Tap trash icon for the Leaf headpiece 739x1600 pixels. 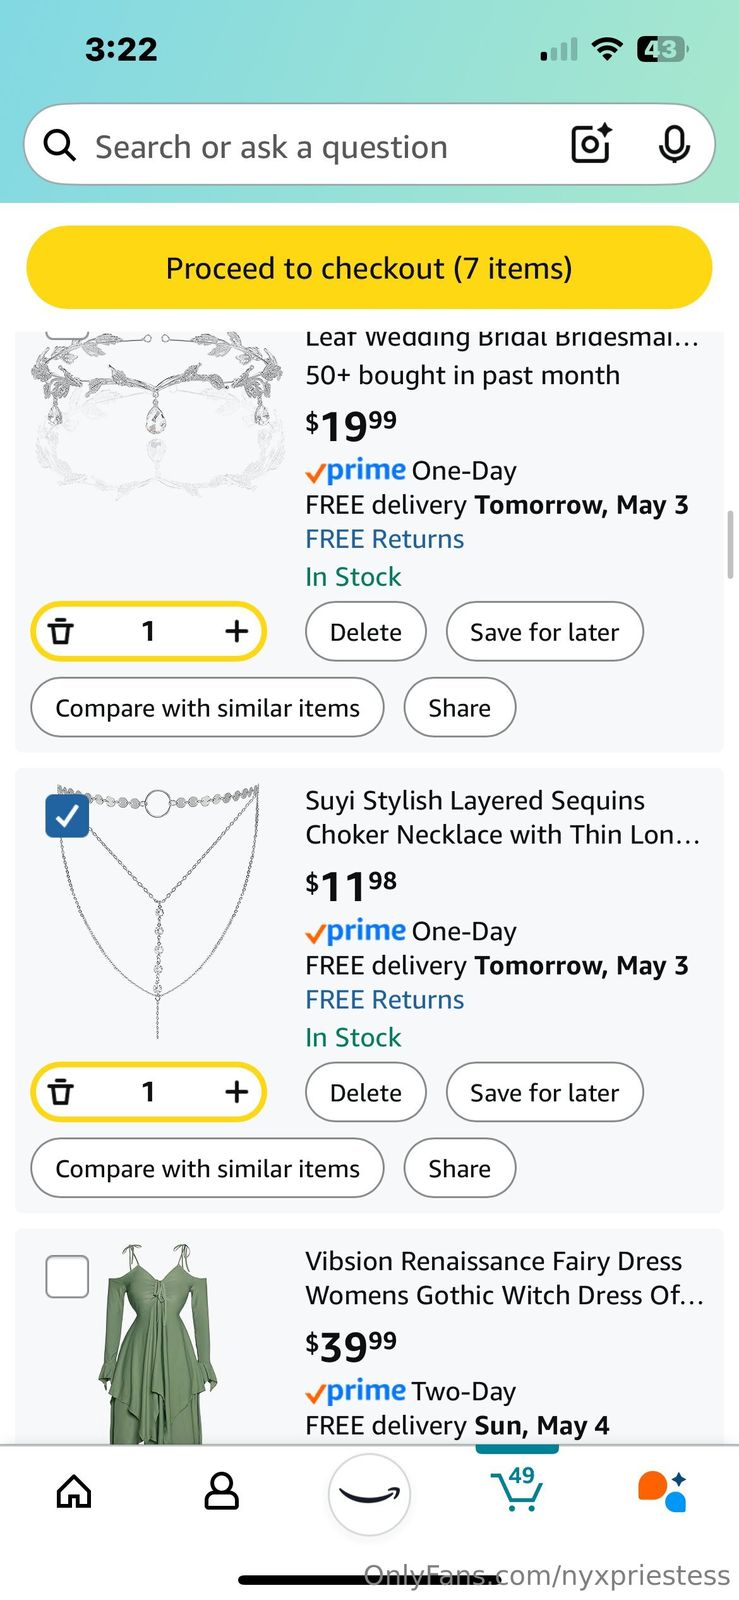(x=62, y=631)
